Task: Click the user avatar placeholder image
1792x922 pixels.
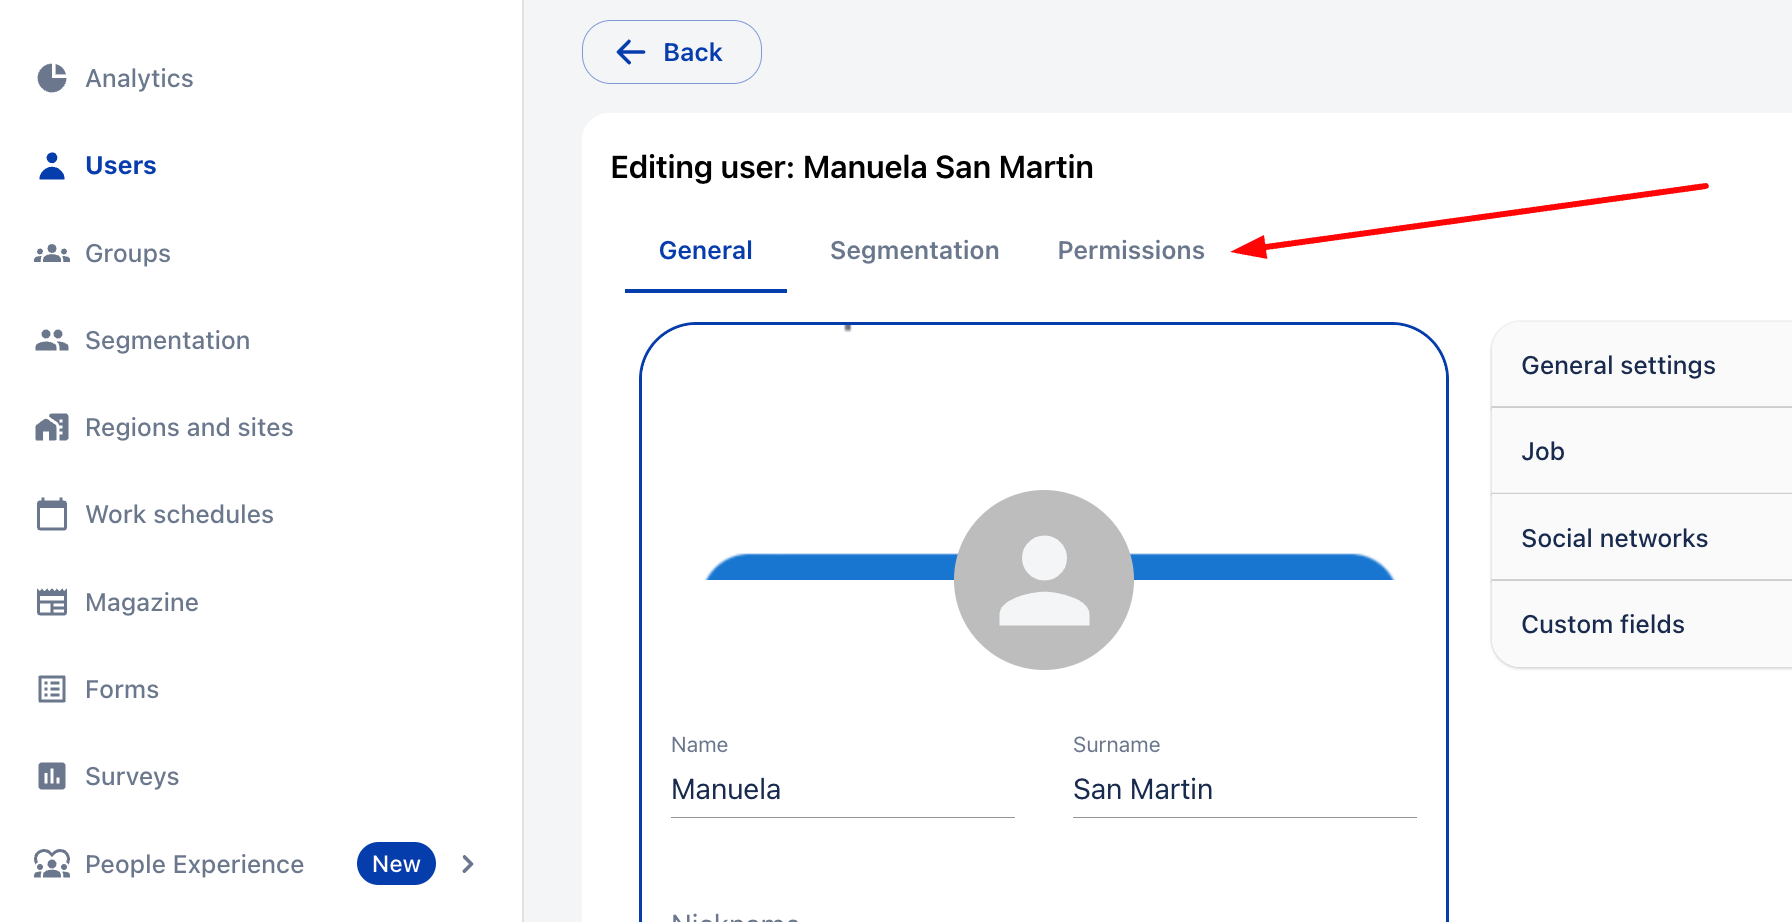Action: click(x=1043, y=580)
